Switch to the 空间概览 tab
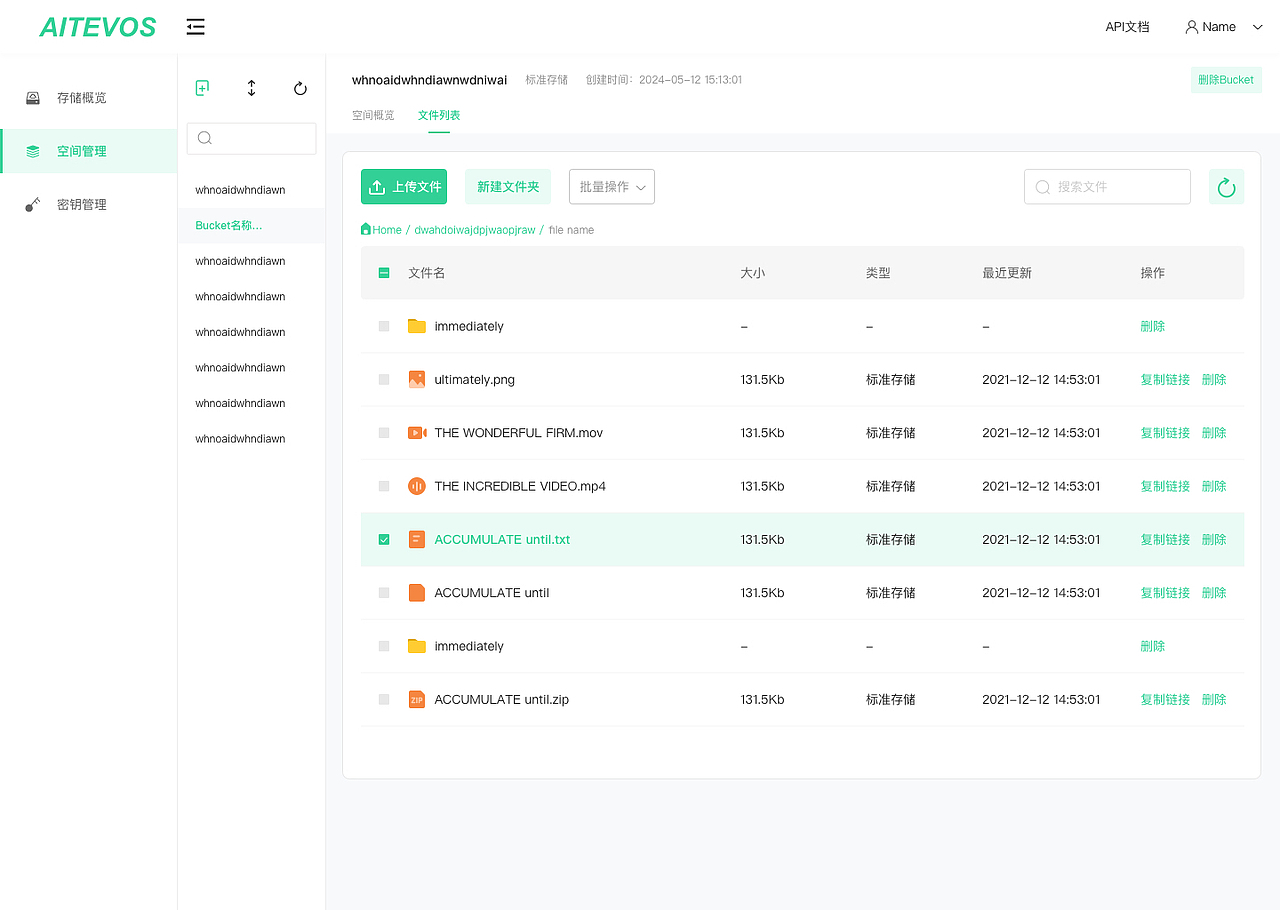Screen dimensions: 1280x910 tap(373, 115)
